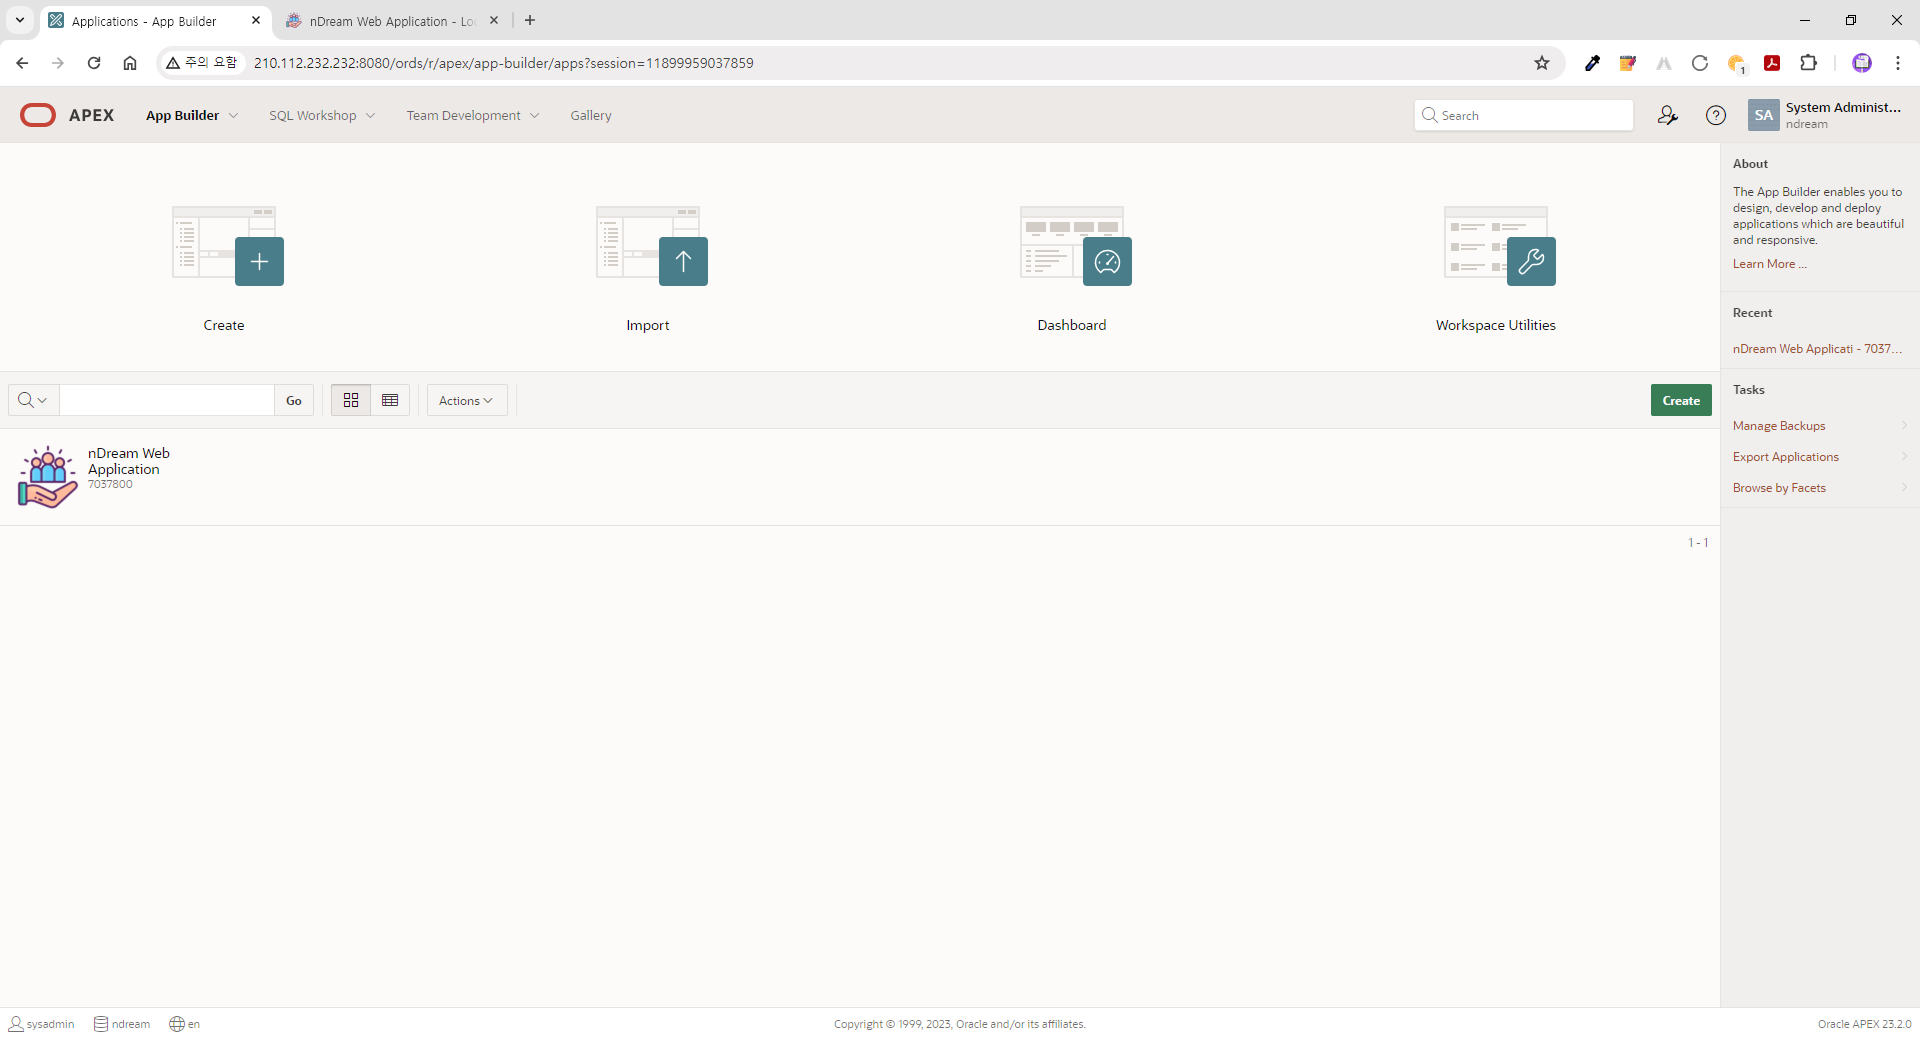The height and width of the screenshot is (1040, 1920).
Task: Expand the App Builder menu chevron
Action: click(234, 116)
